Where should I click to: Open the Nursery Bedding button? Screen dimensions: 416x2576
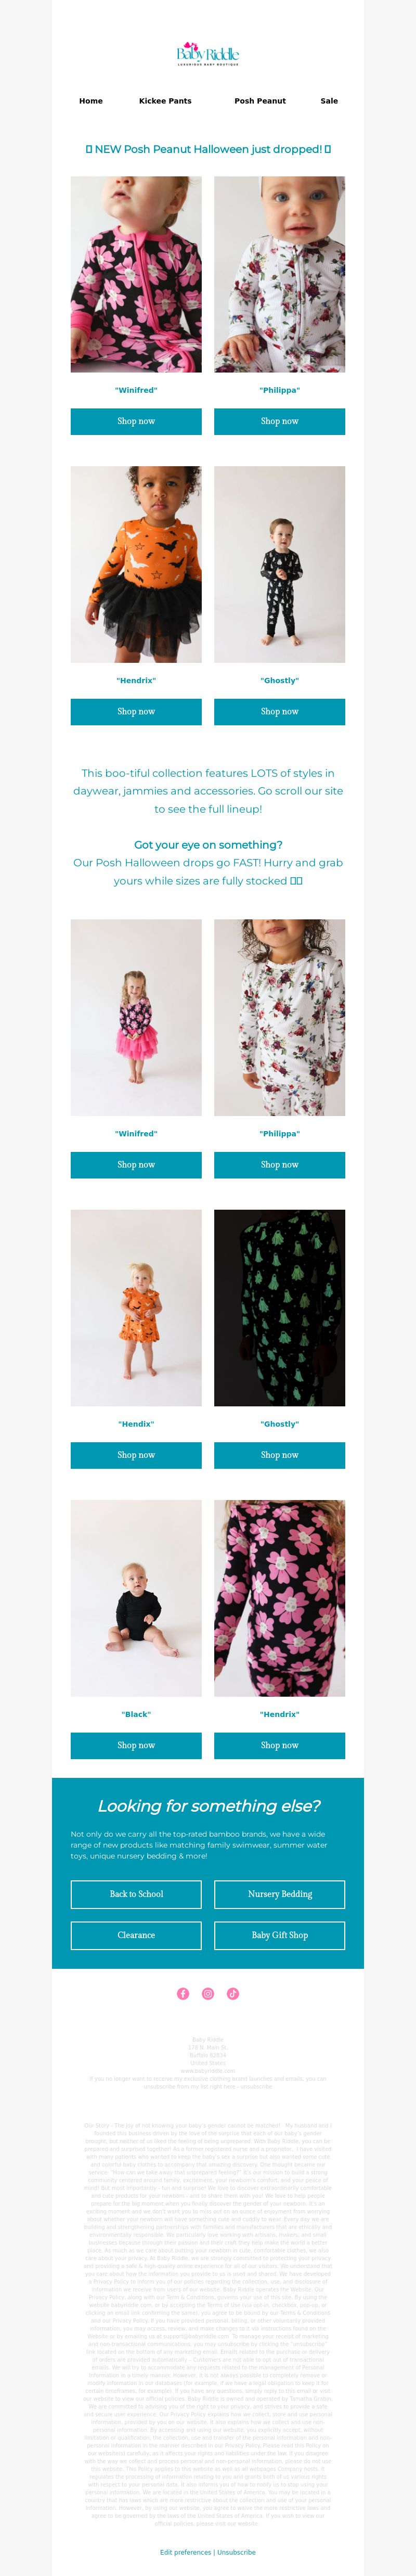(280, 1894)
